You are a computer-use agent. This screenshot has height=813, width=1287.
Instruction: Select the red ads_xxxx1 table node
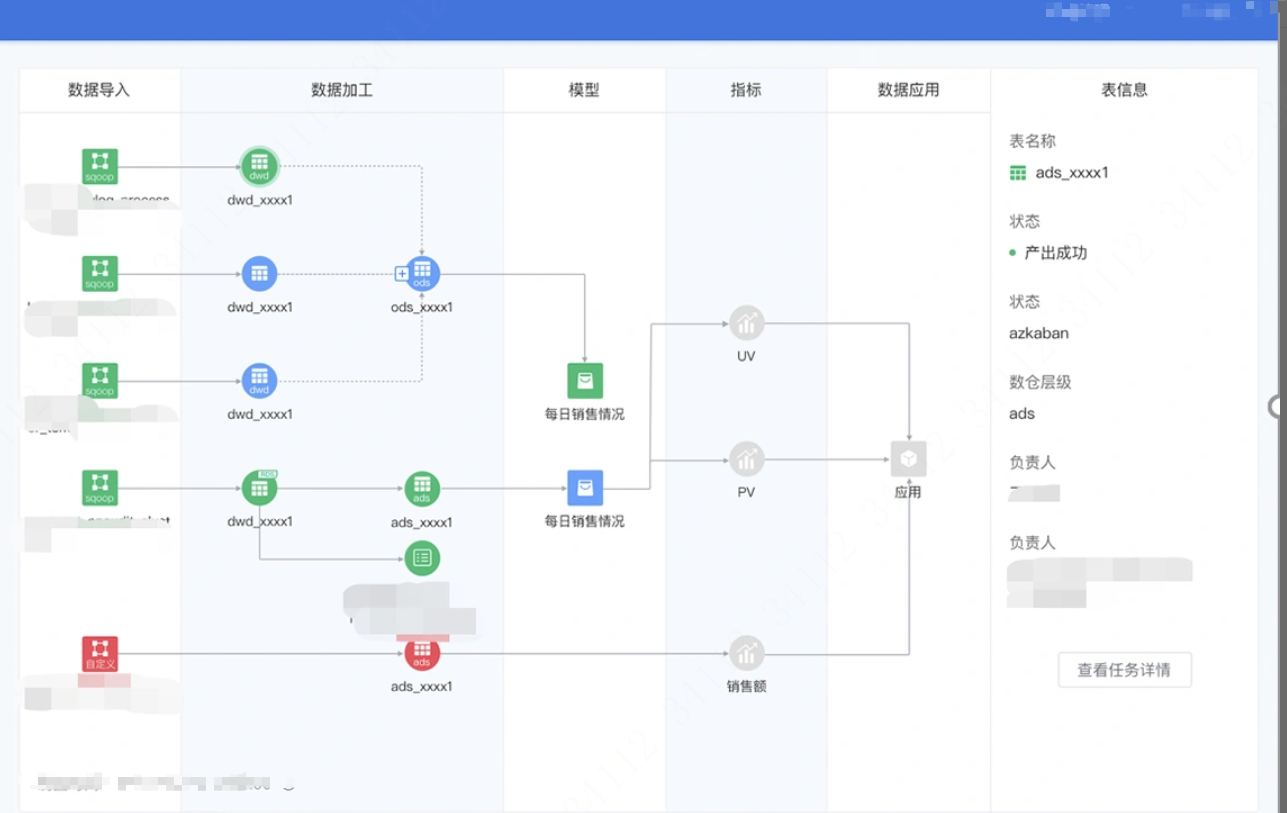tap(422, 653)
